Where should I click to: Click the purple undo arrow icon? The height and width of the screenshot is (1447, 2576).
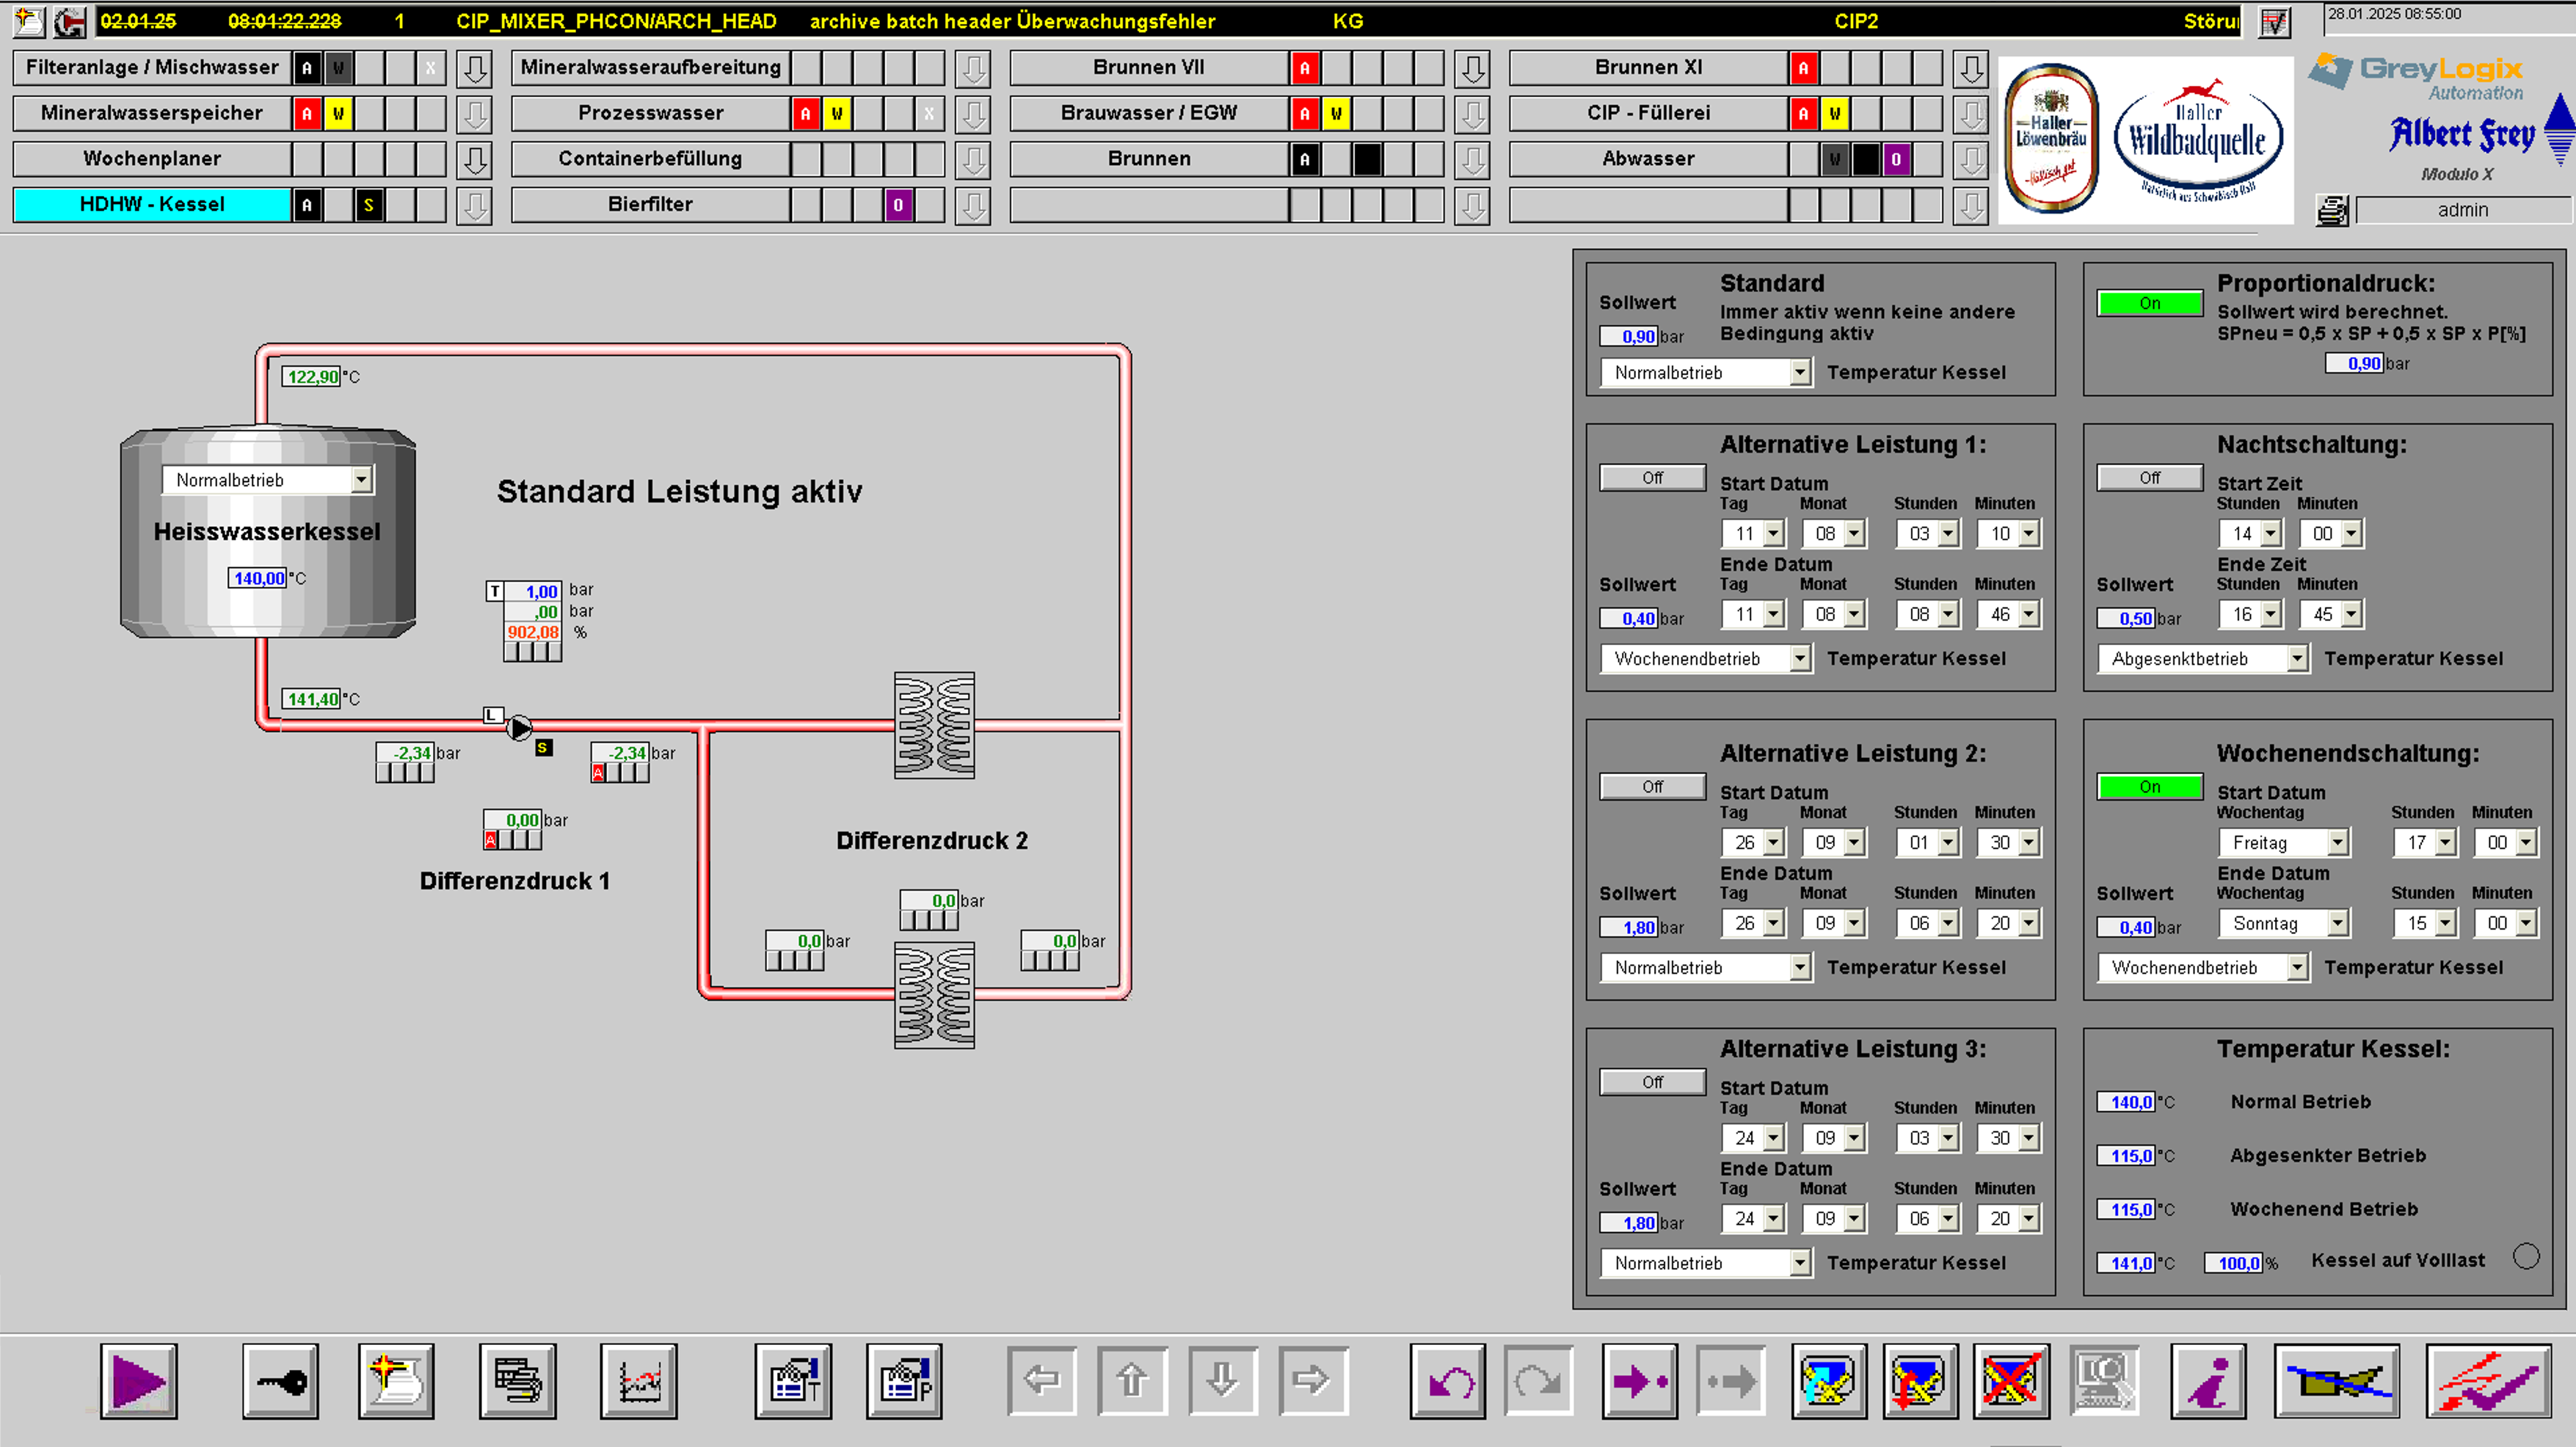[1448, 1382]
